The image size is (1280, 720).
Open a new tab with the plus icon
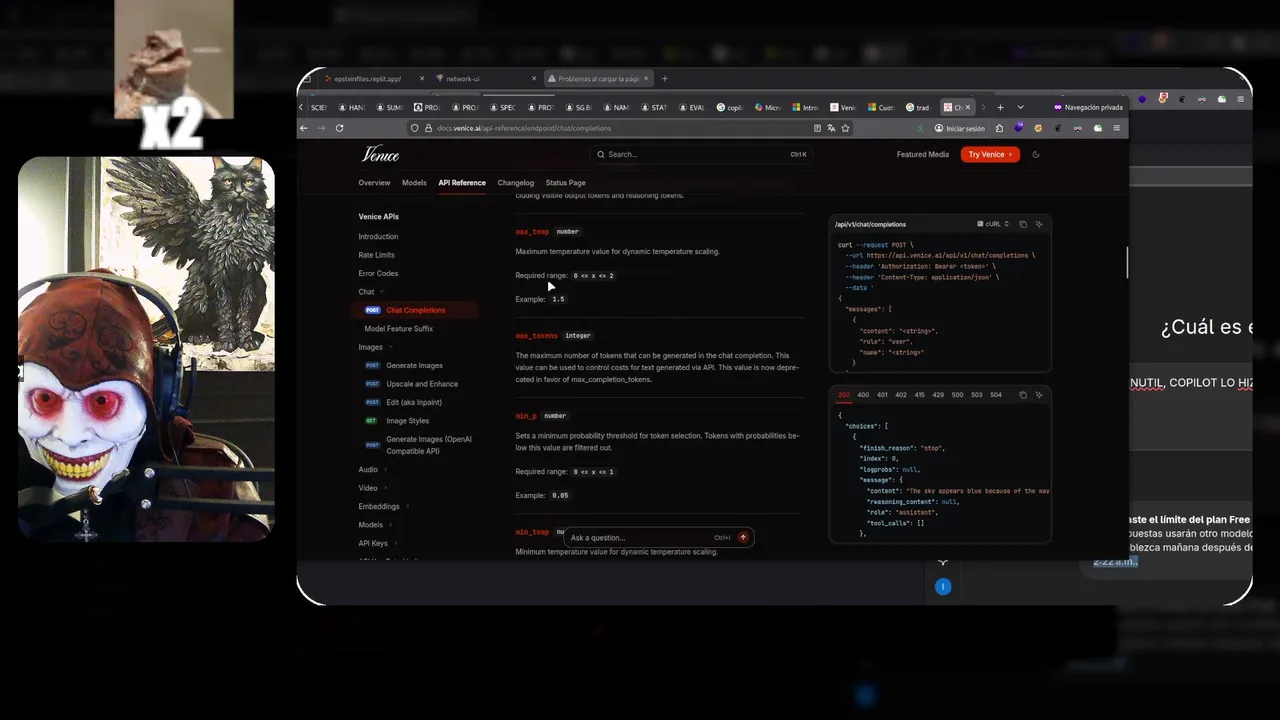coord(1000,107)
